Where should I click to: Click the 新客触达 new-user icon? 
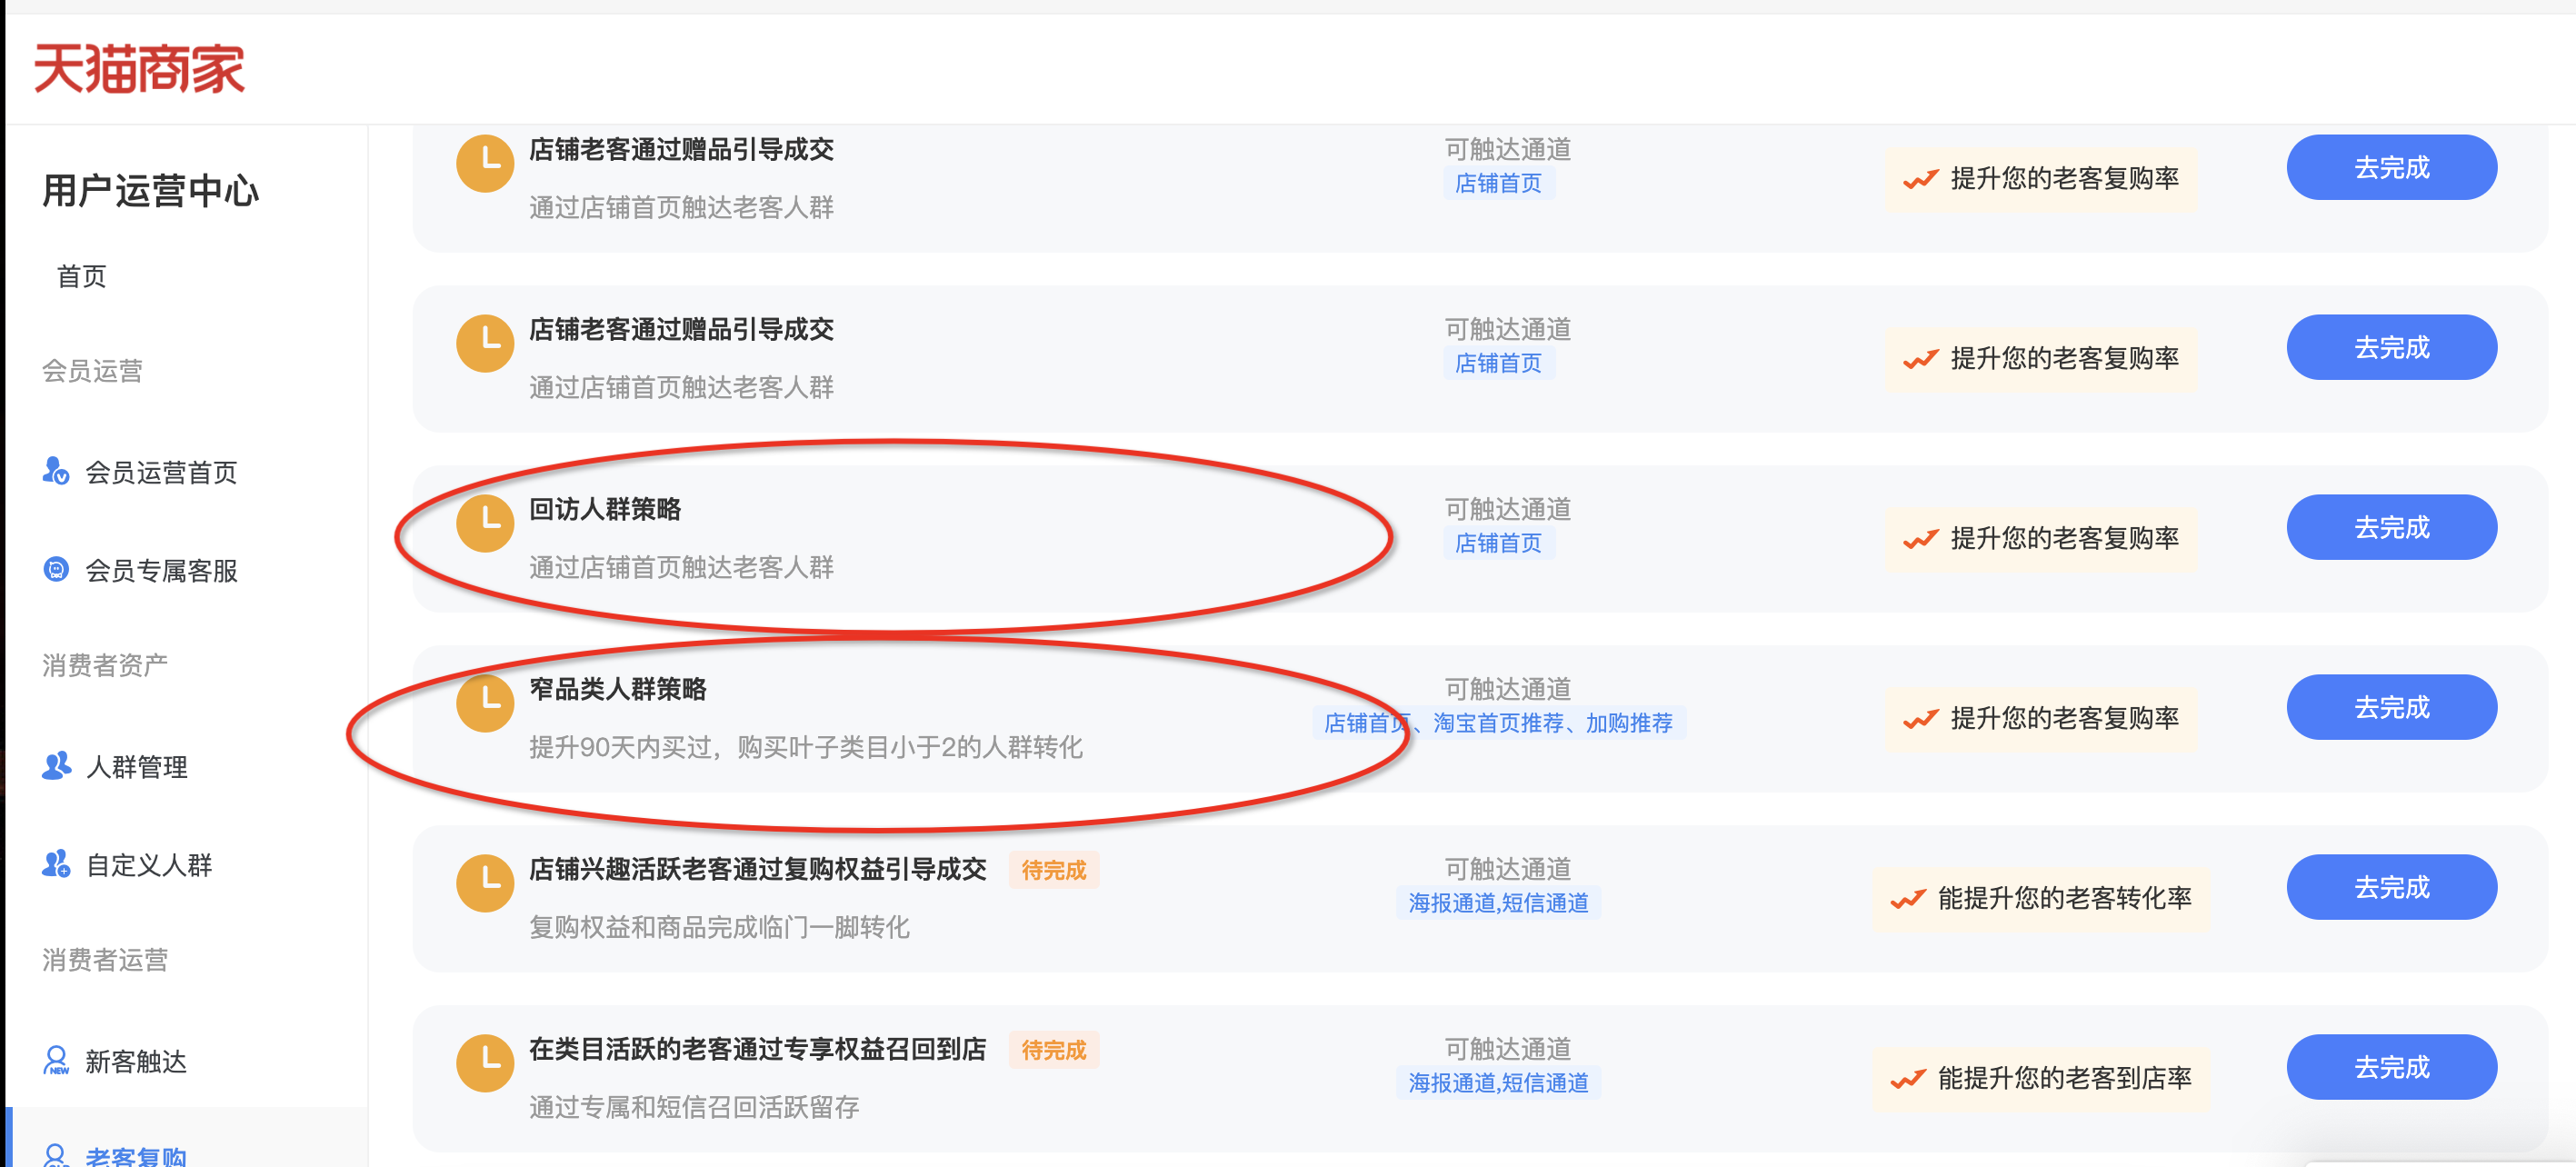(x=56, y=1060)
